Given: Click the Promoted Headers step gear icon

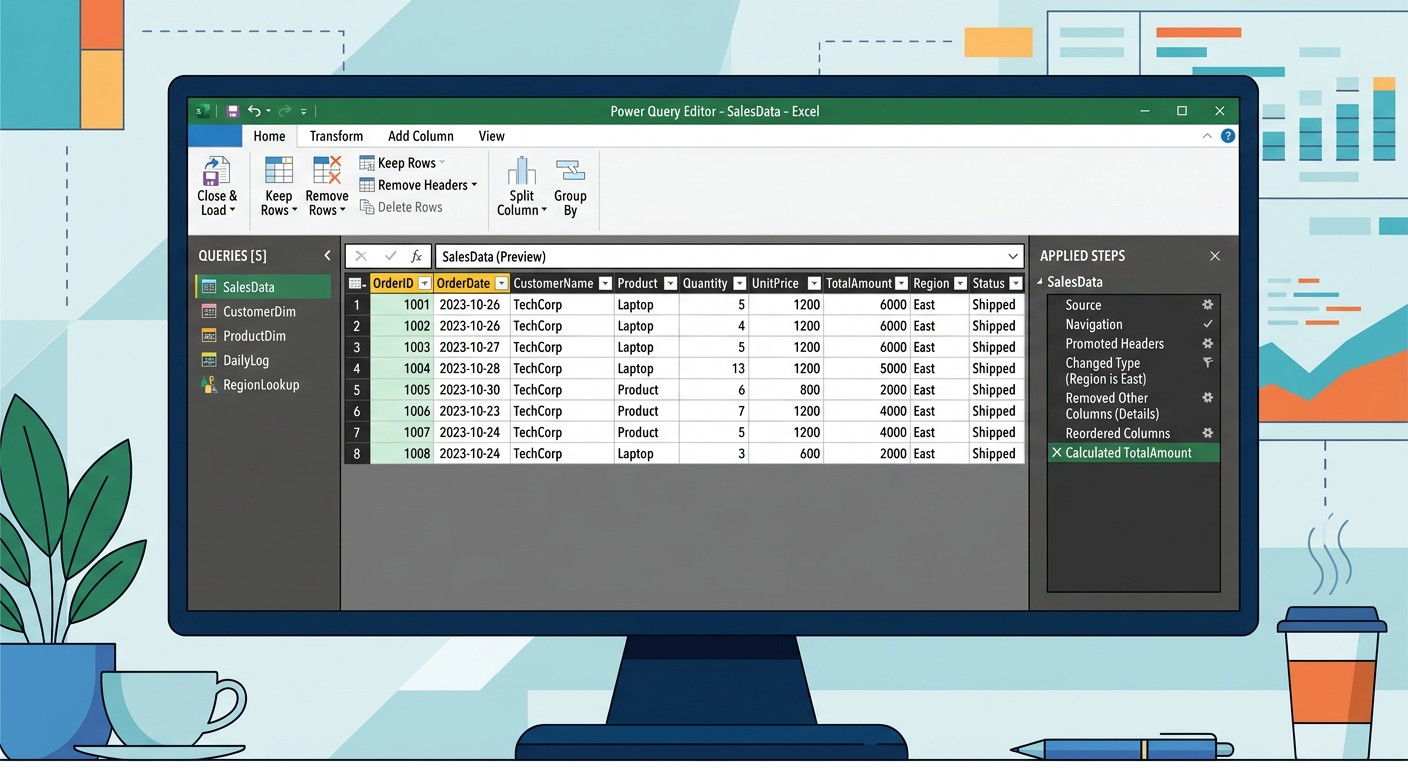Looking at the screenshot, I should click(1207, 343).
